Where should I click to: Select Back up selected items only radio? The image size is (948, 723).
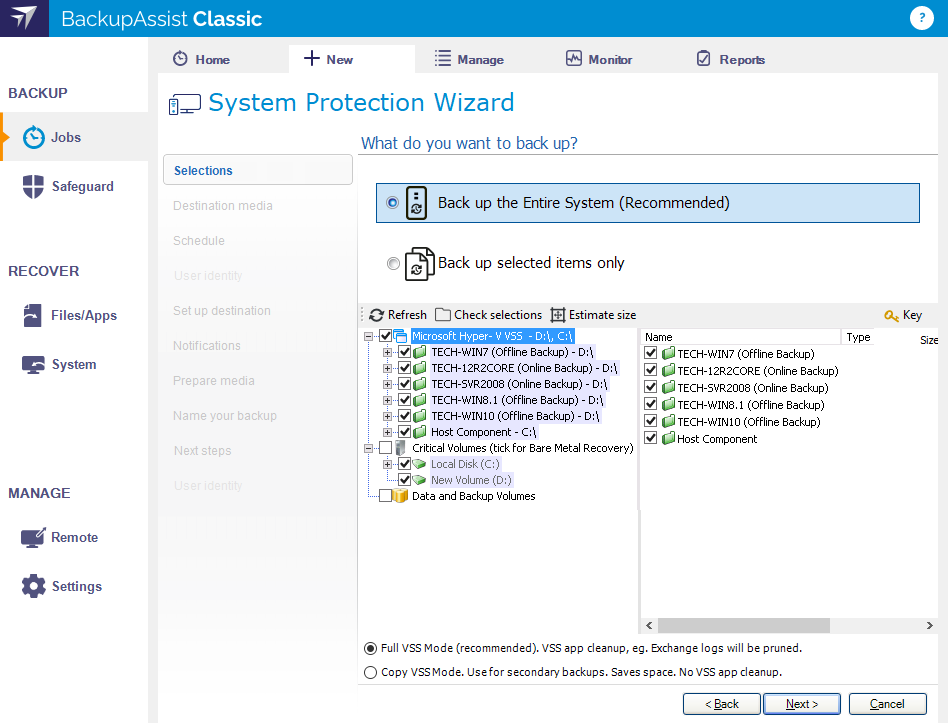pos(393,264)
